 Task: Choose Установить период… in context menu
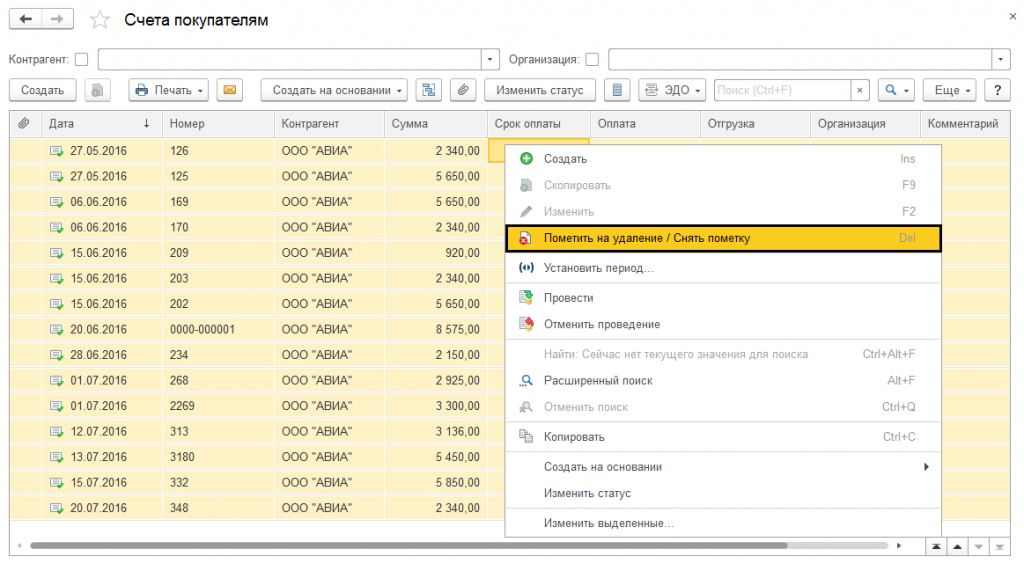(723, 268)
